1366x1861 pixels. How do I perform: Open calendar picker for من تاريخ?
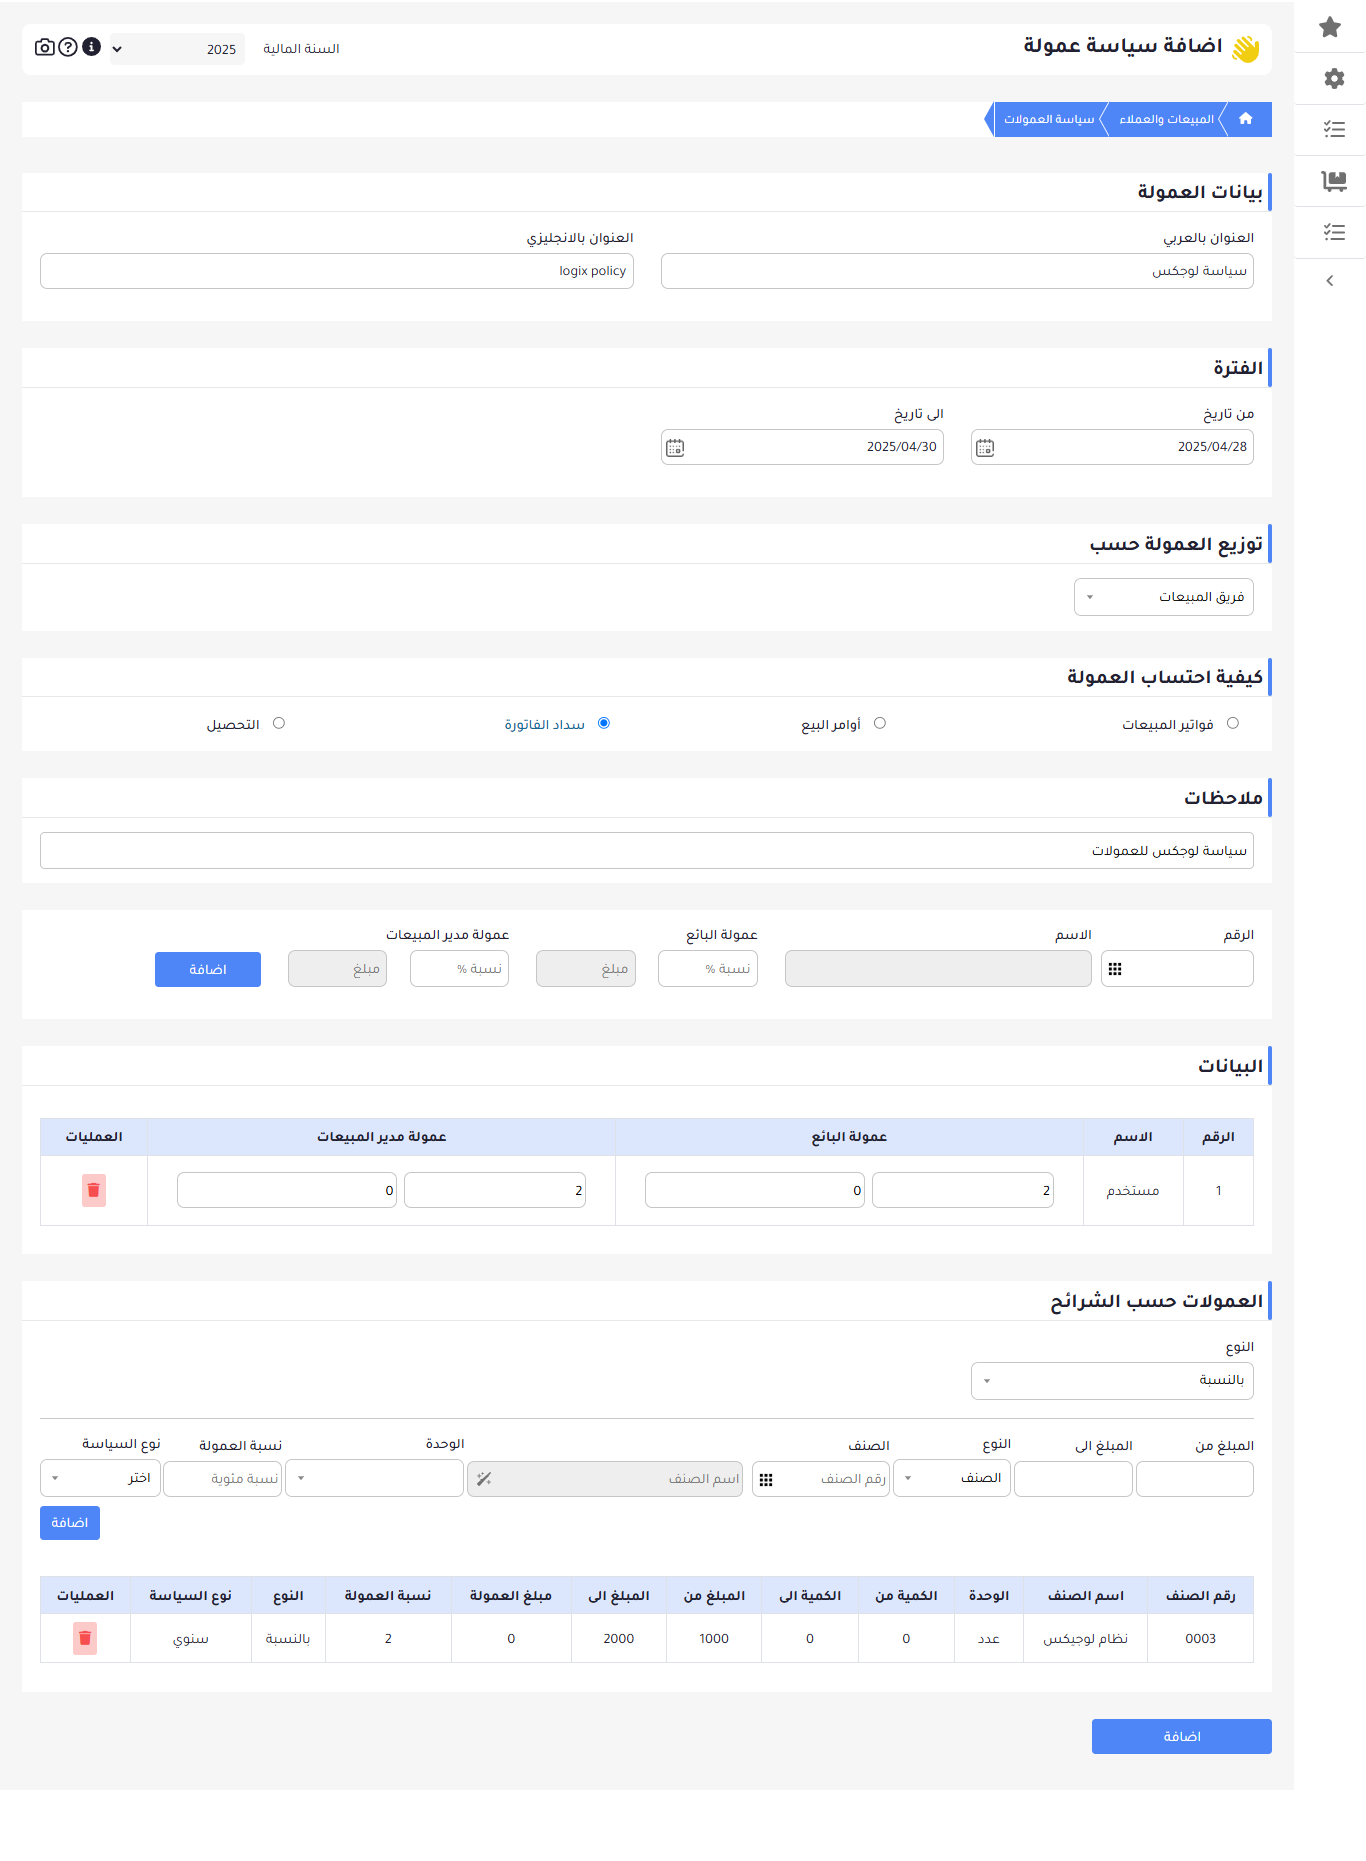985,447
